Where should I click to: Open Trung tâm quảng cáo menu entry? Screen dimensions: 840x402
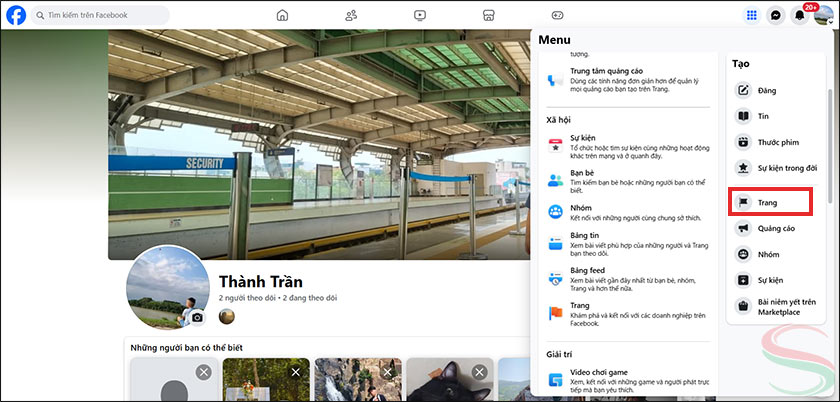coord(628,80)
